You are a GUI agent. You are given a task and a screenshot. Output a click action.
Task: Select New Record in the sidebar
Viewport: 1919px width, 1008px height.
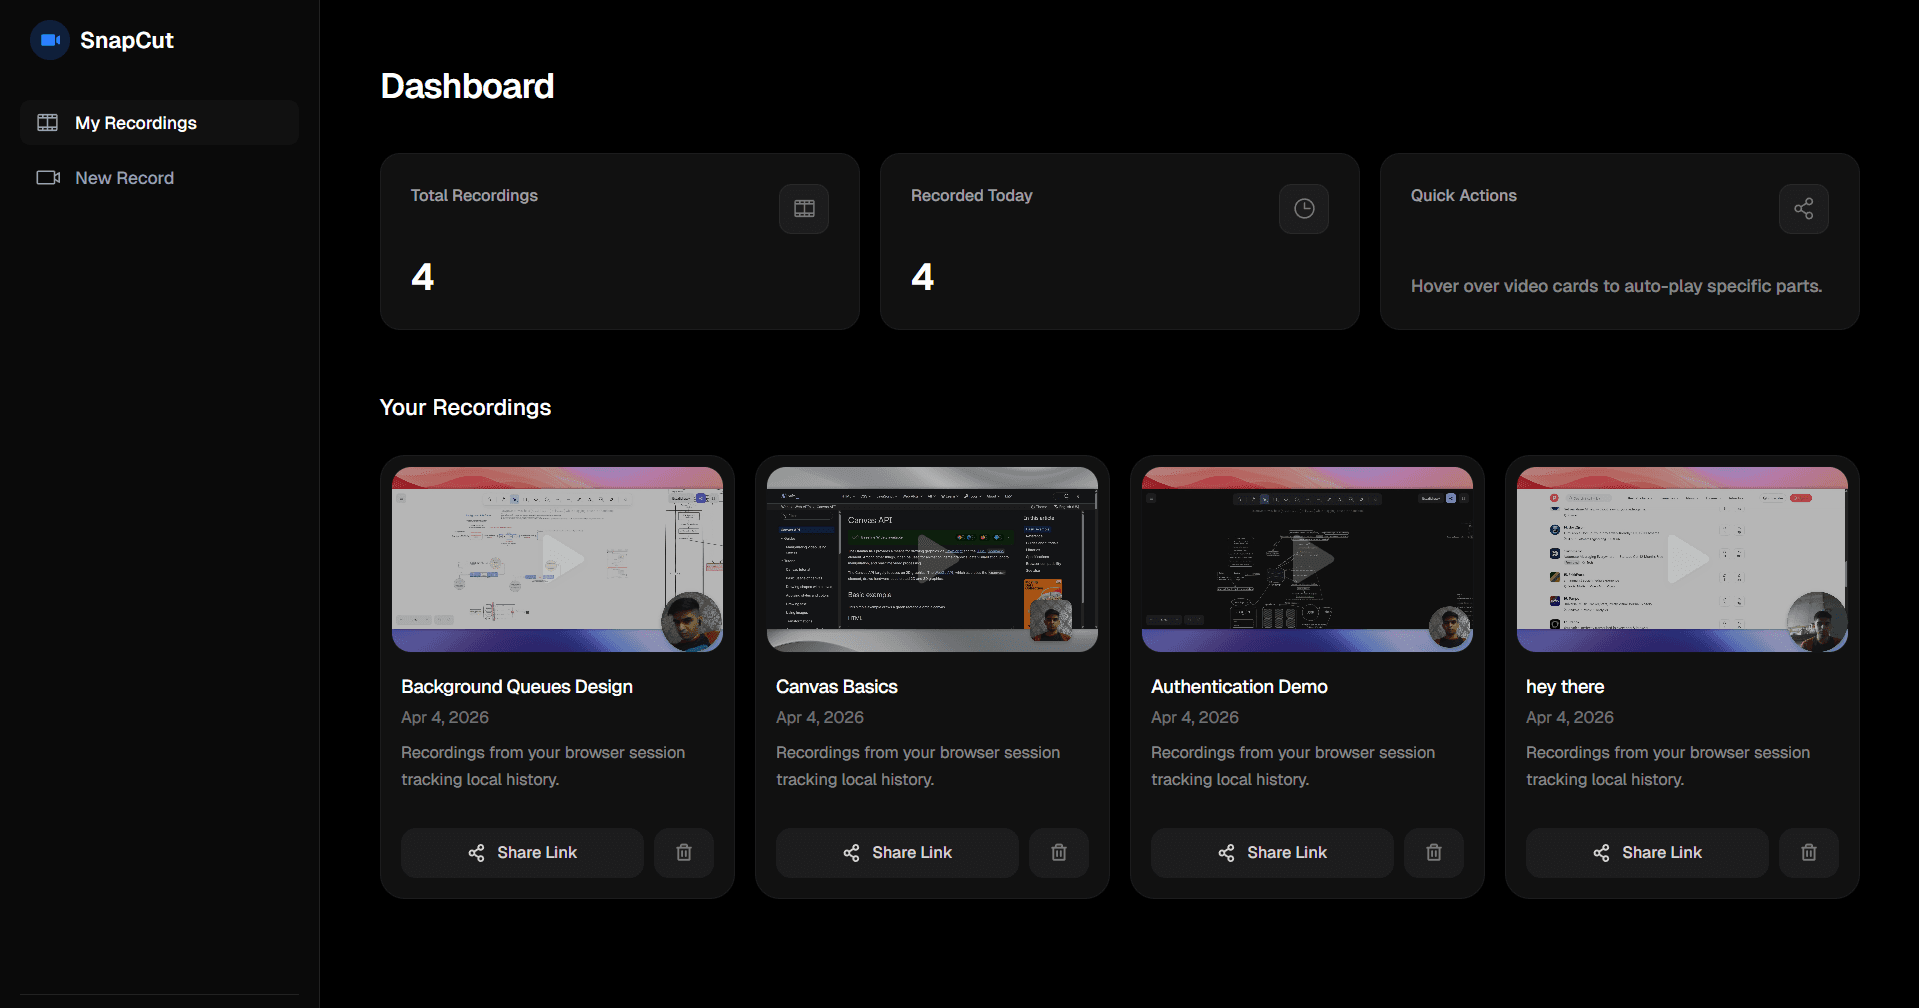click(x=125, y=177)
